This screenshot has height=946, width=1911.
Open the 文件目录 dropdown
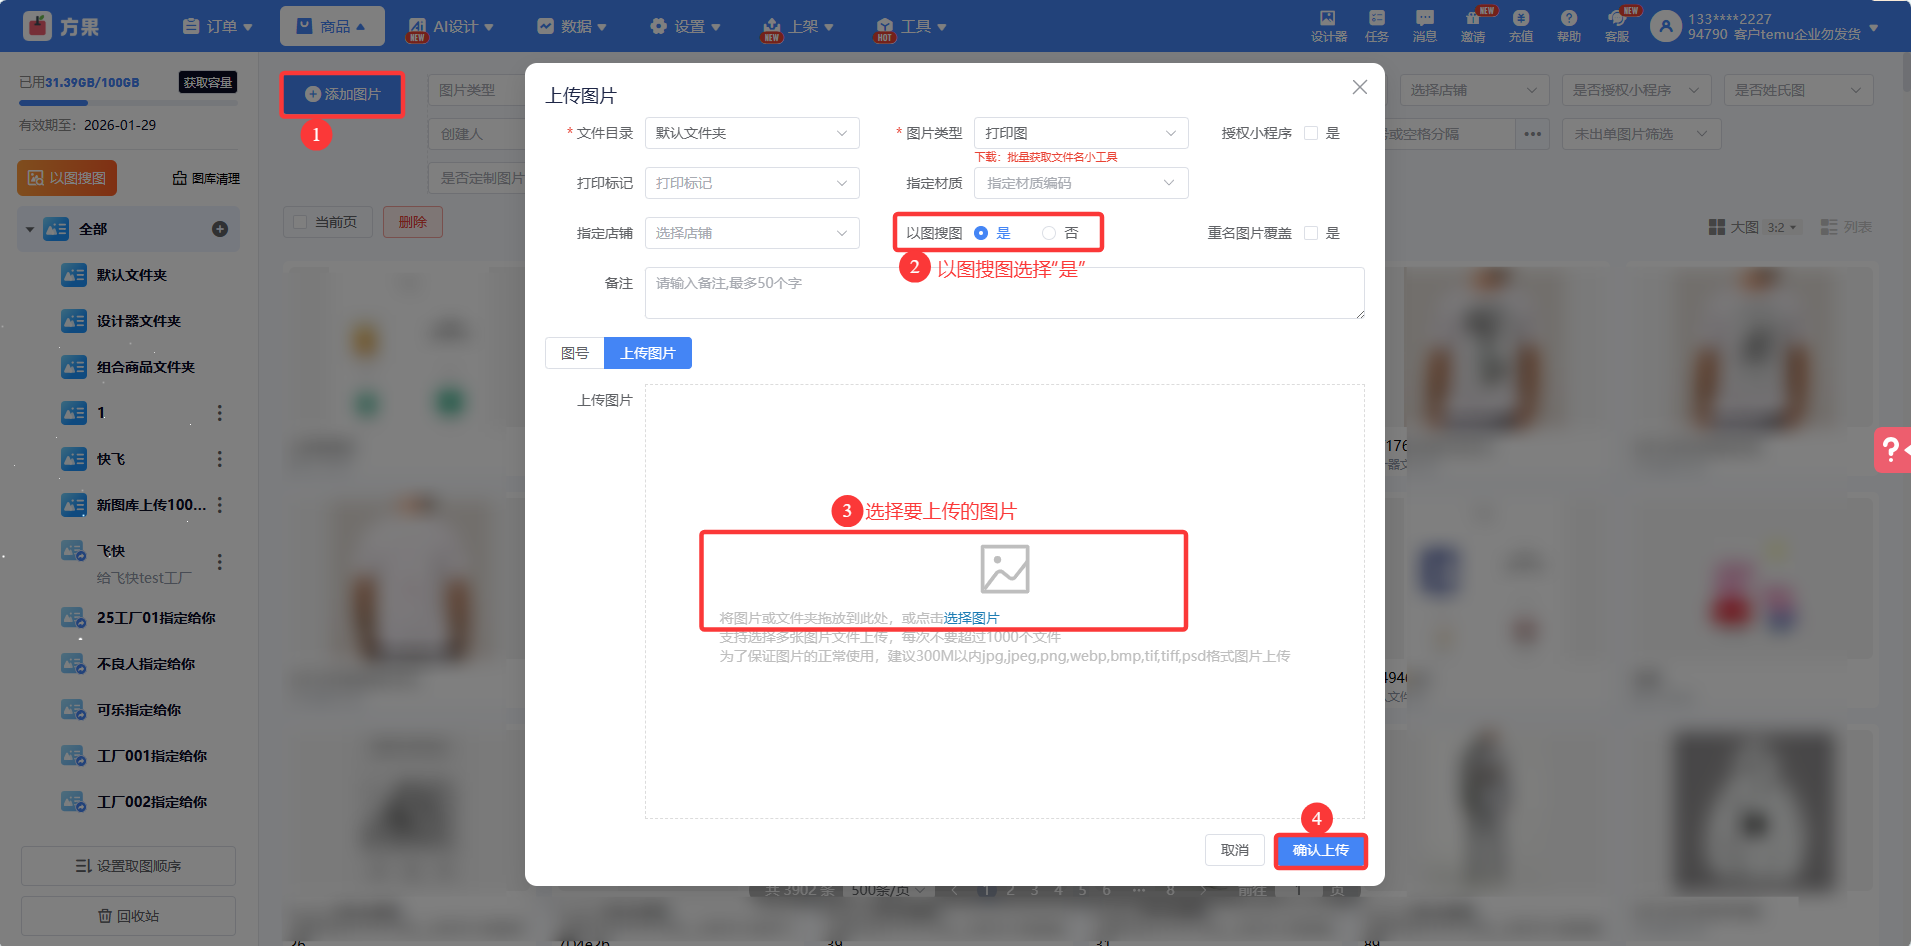(x=752, y=133)
